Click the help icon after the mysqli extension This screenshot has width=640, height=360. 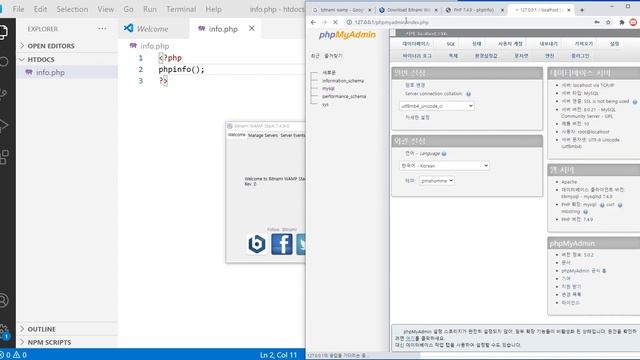(x=602, y=205)
